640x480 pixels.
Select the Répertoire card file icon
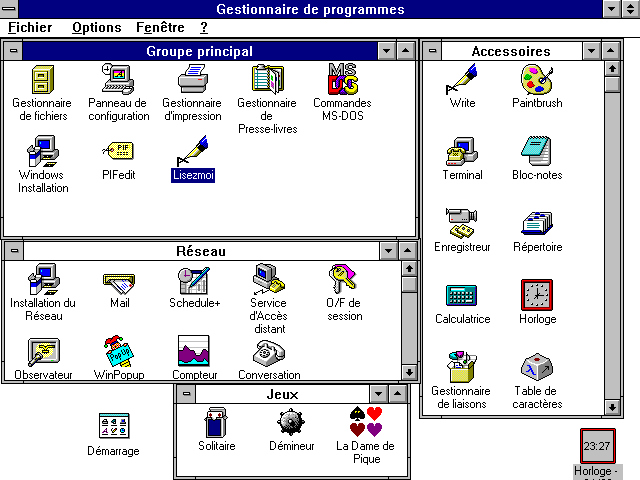click(x=537, y=223)
